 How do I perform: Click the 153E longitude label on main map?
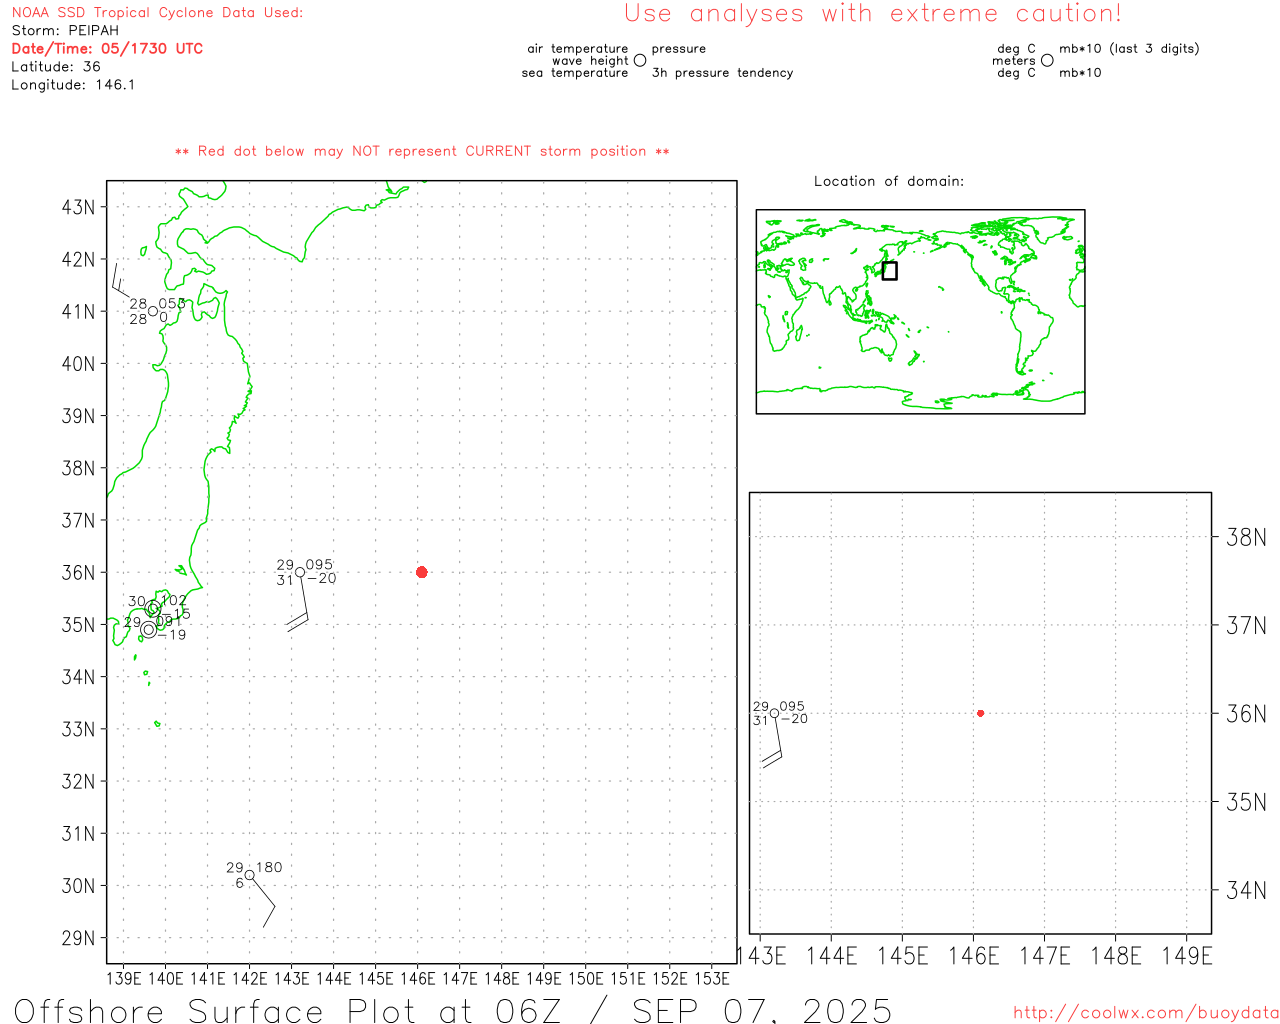(x=712, y=978)
